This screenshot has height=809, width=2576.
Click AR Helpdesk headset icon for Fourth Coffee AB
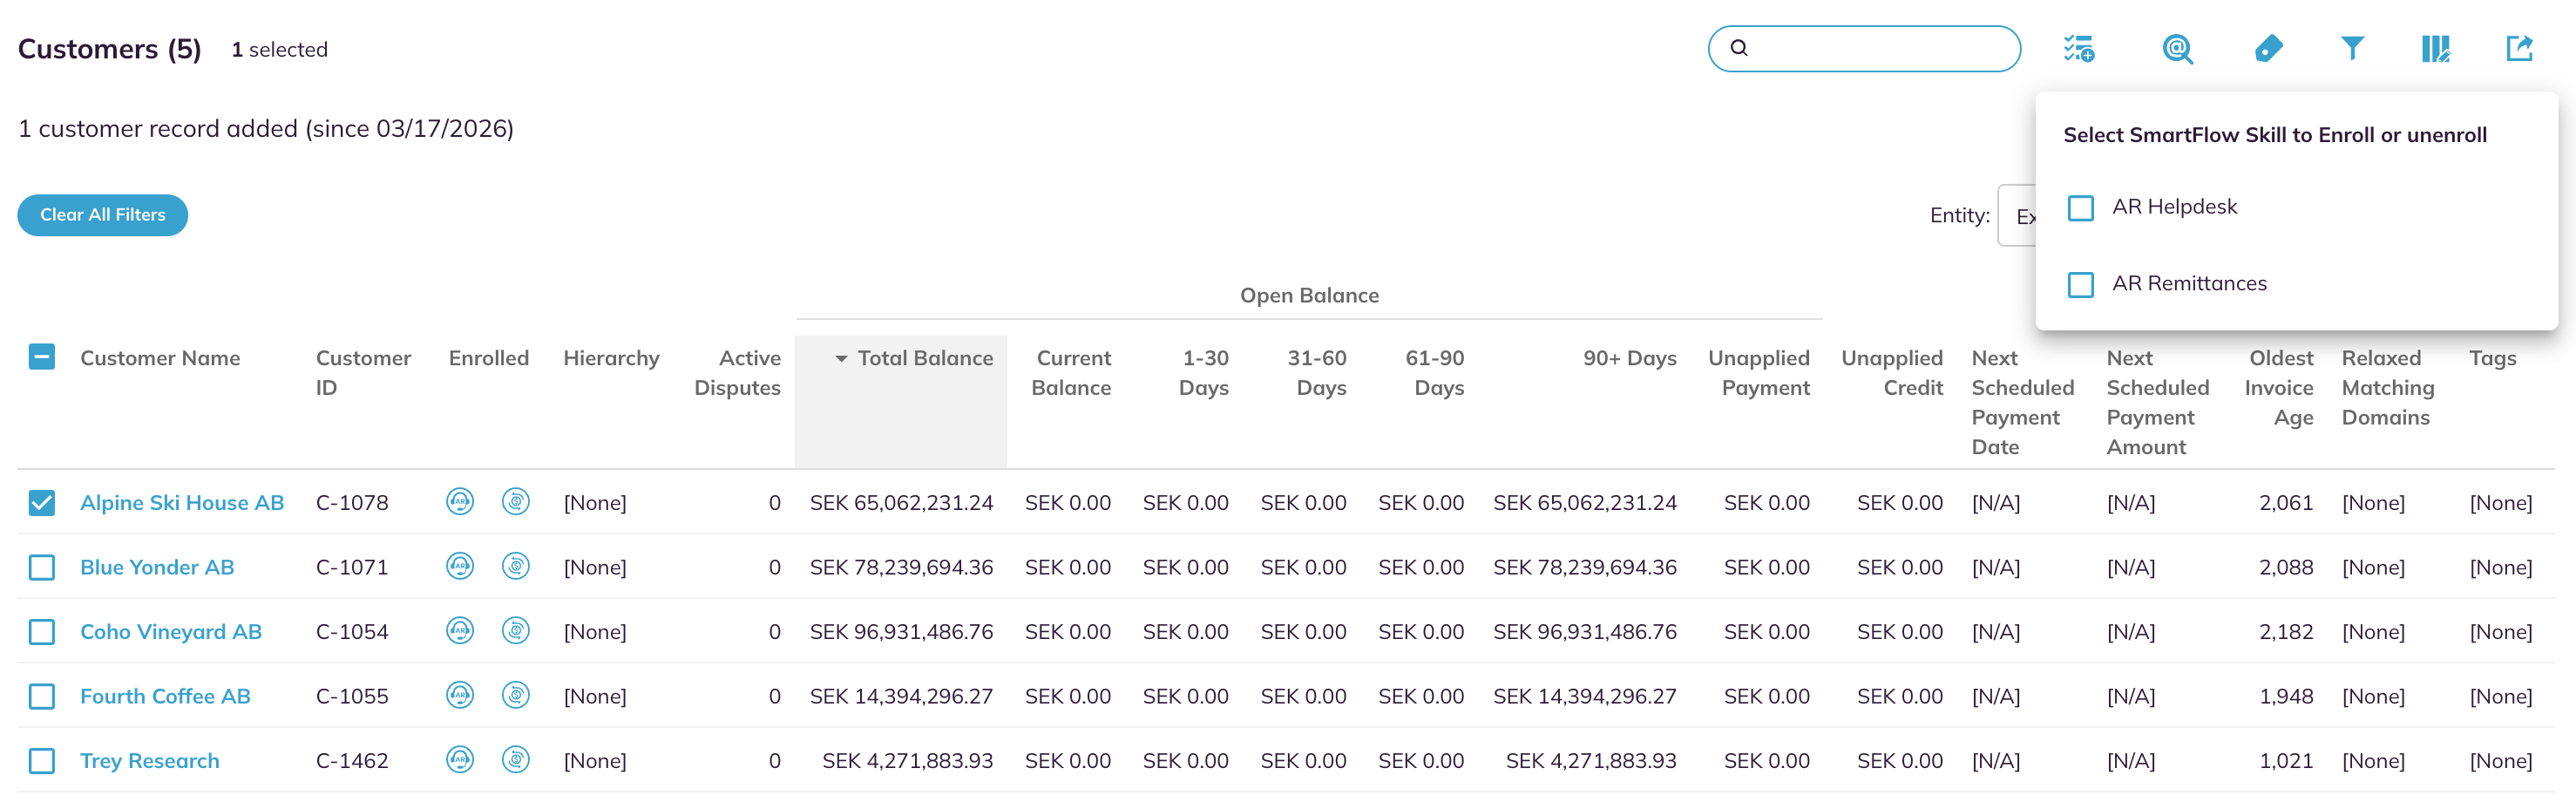tap(459, 695)
